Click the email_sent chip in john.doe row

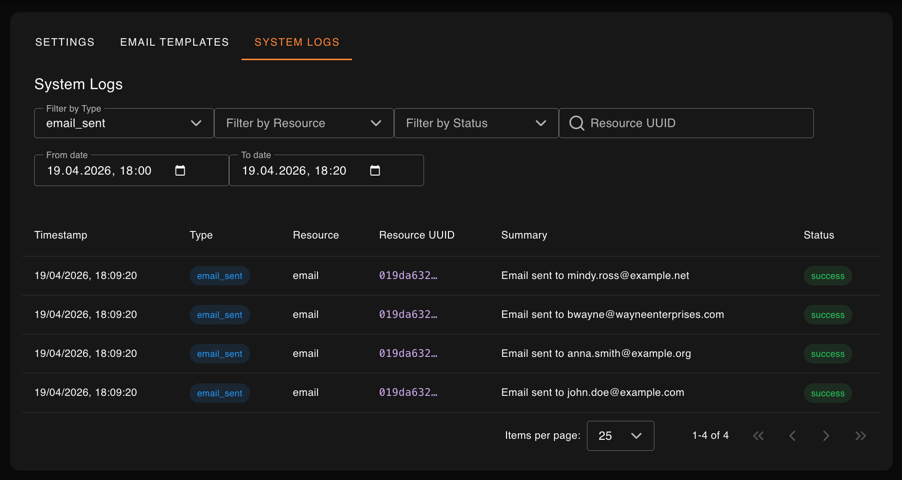pyautogui.click(x=220, y=393)
